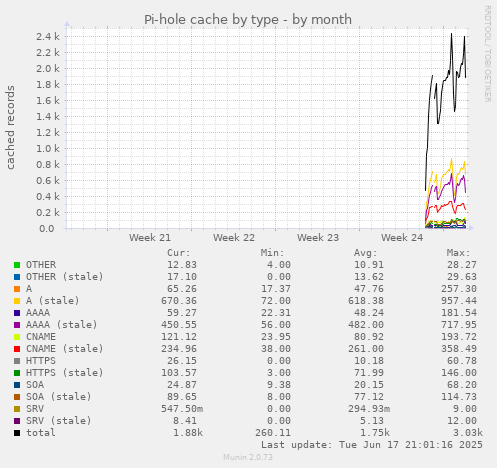Screen dimensions: 497x468
Task: Click the SRV average value 294.93m
Action: [369, 409]
